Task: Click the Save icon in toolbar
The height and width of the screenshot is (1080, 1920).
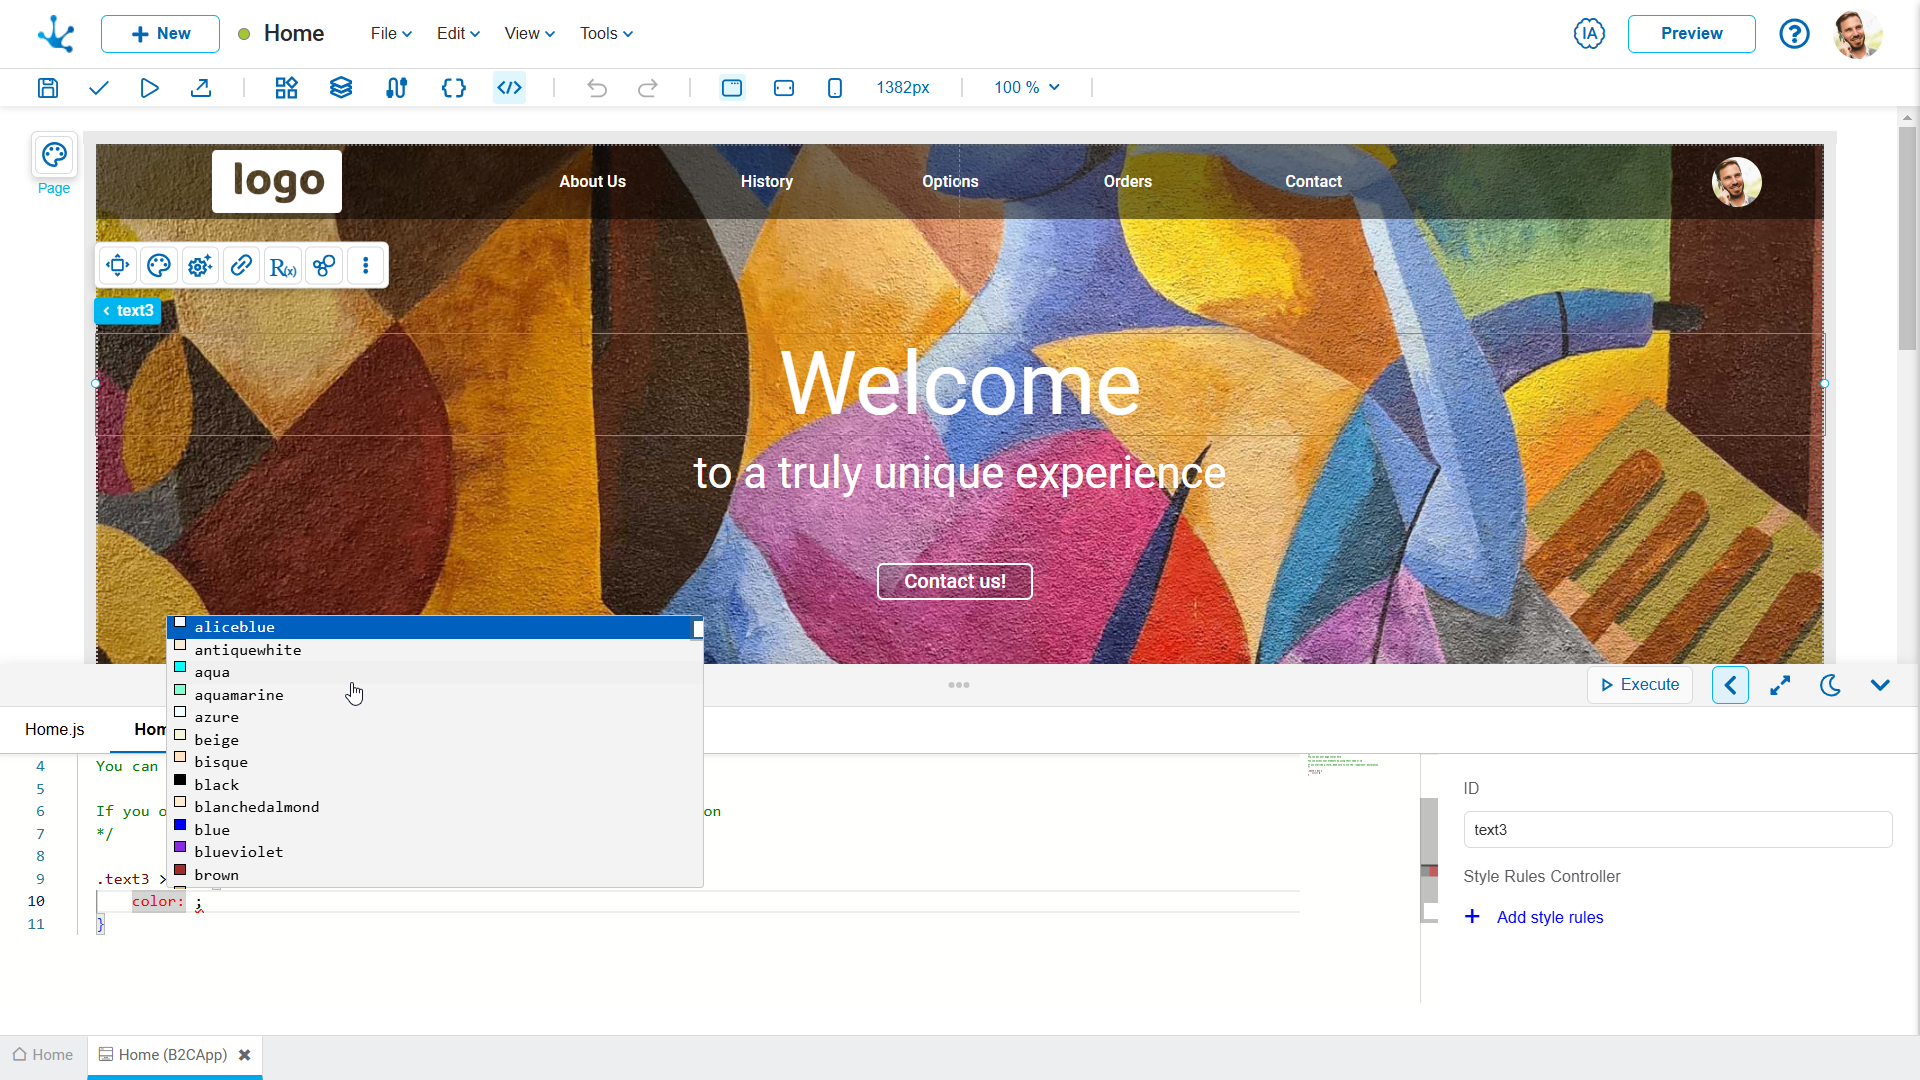Action: 48,88
